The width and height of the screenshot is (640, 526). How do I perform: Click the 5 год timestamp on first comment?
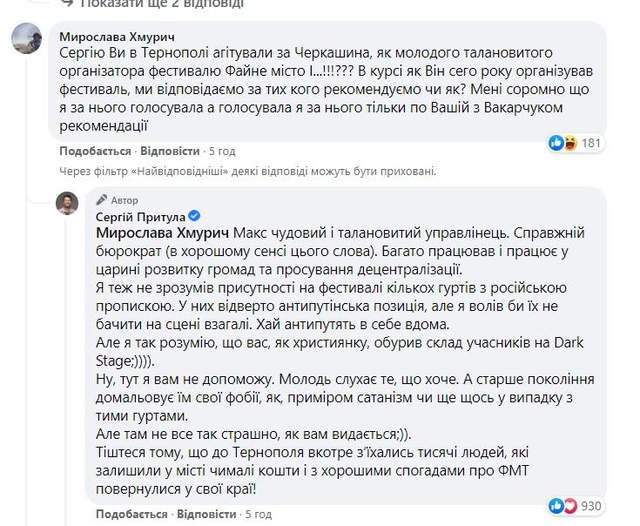click(x=221, y=150)
